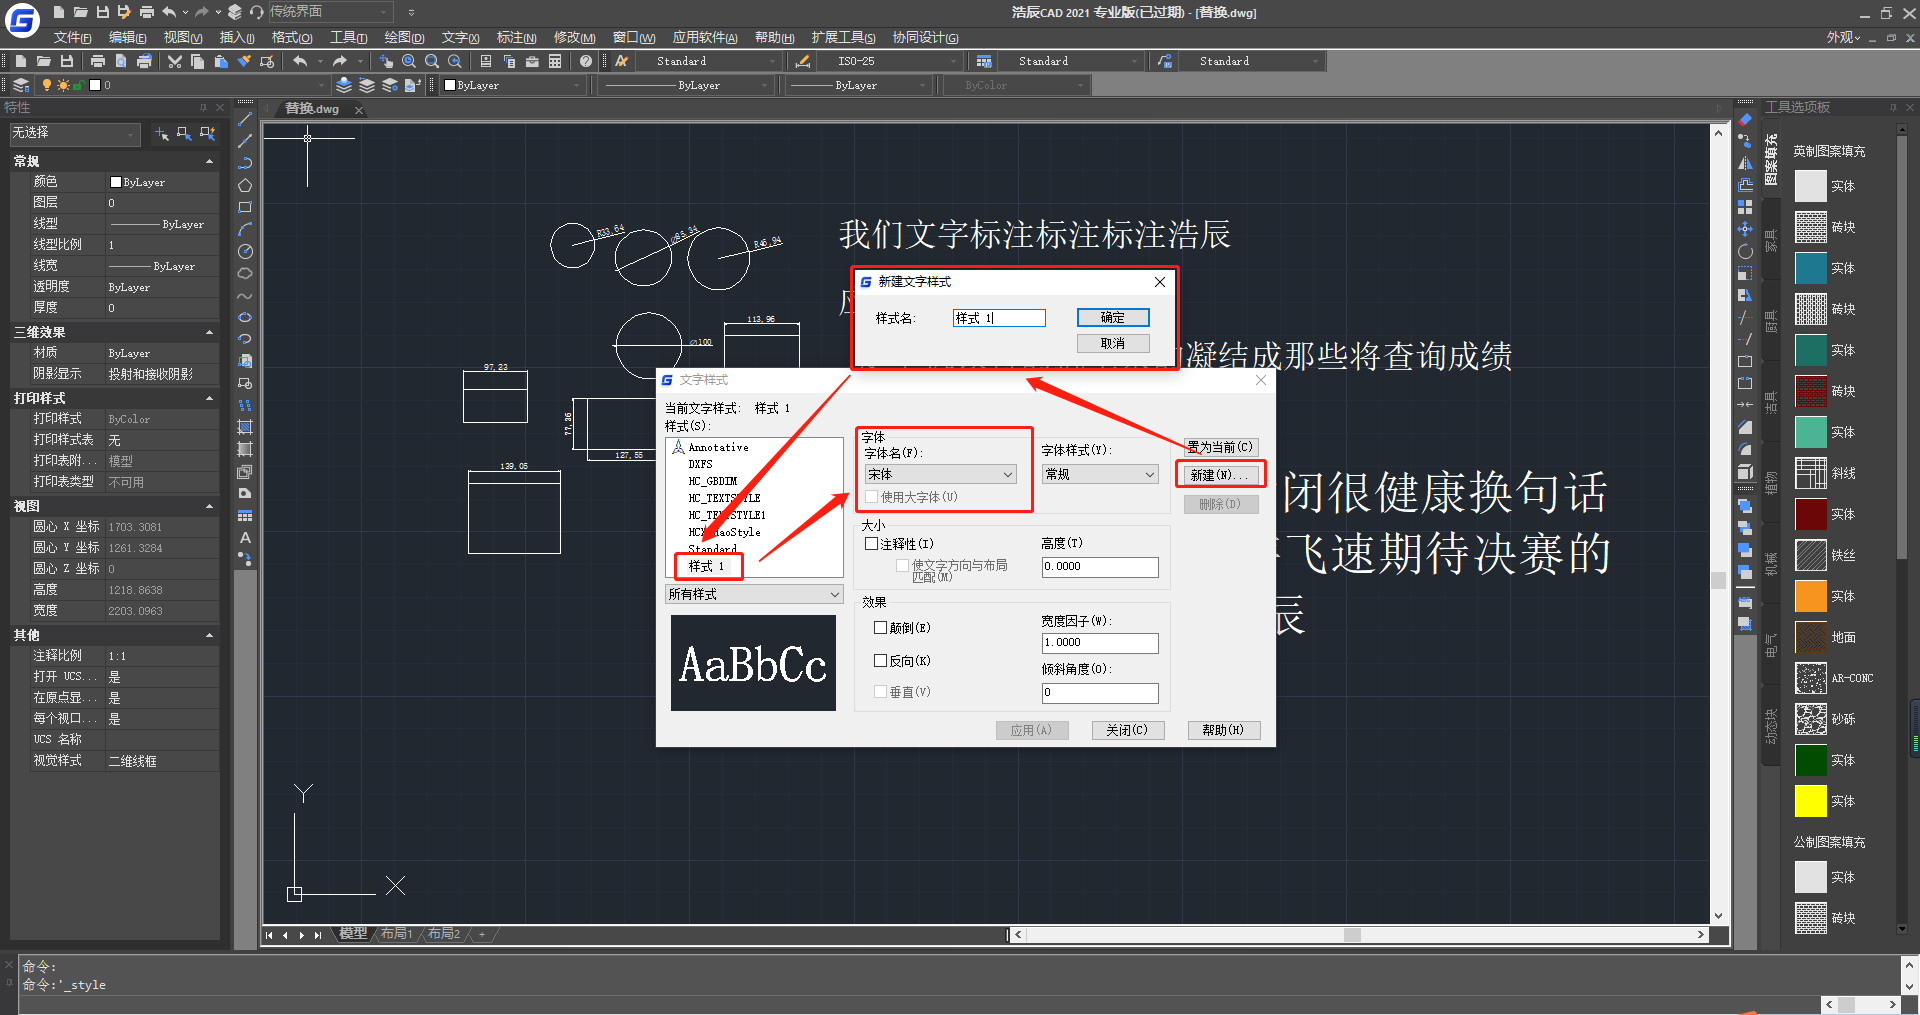Toggle the 使用大字体 checkbox

[872, 497]
